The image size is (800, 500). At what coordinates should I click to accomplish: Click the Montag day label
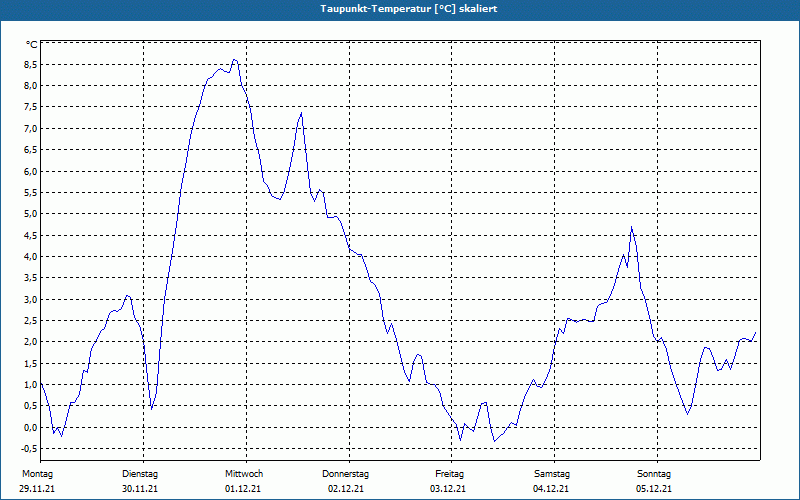[37, 474]
